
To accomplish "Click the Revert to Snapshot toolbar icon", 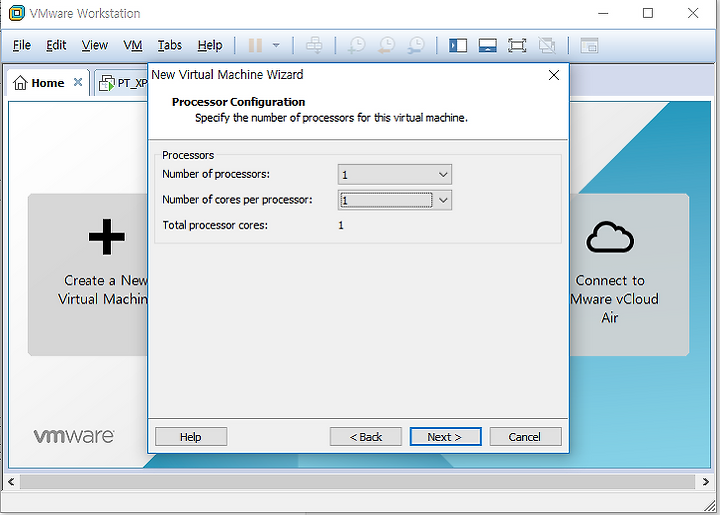I will 386,45.
